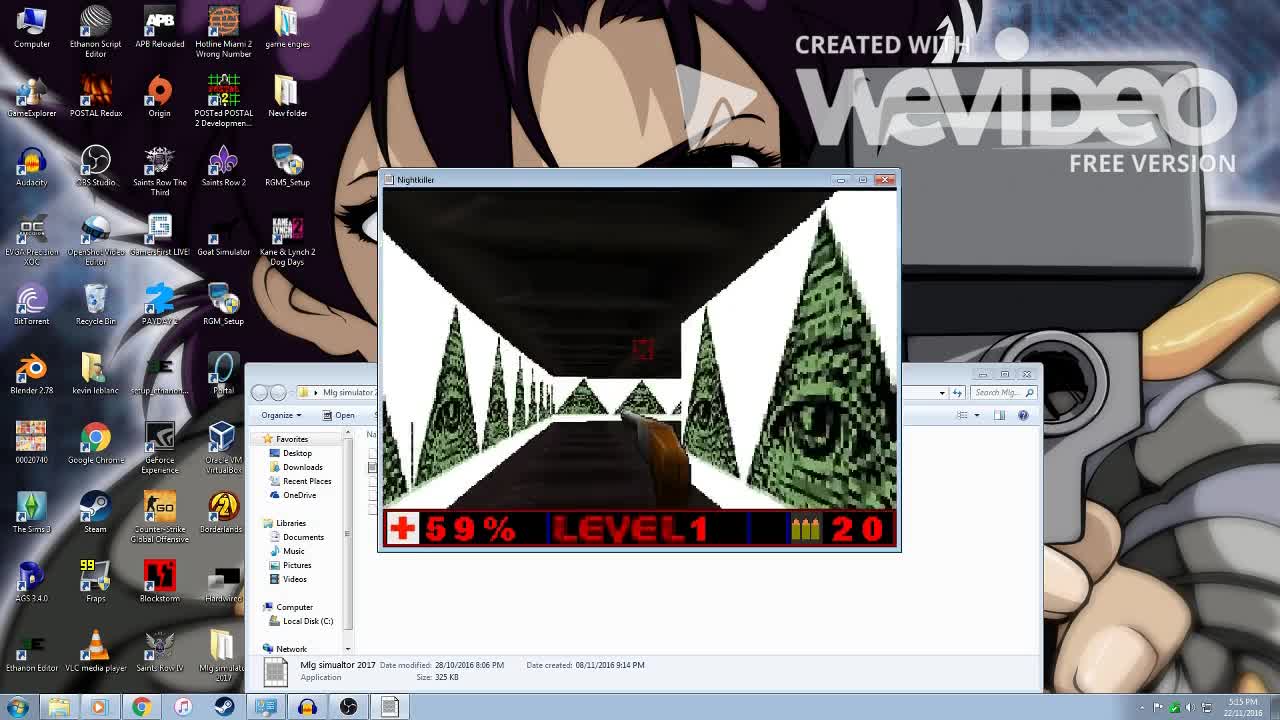1280x720 pixels.
Task: Click the iTunes icon in the taskbar
Action: click(x=183, y=707)
